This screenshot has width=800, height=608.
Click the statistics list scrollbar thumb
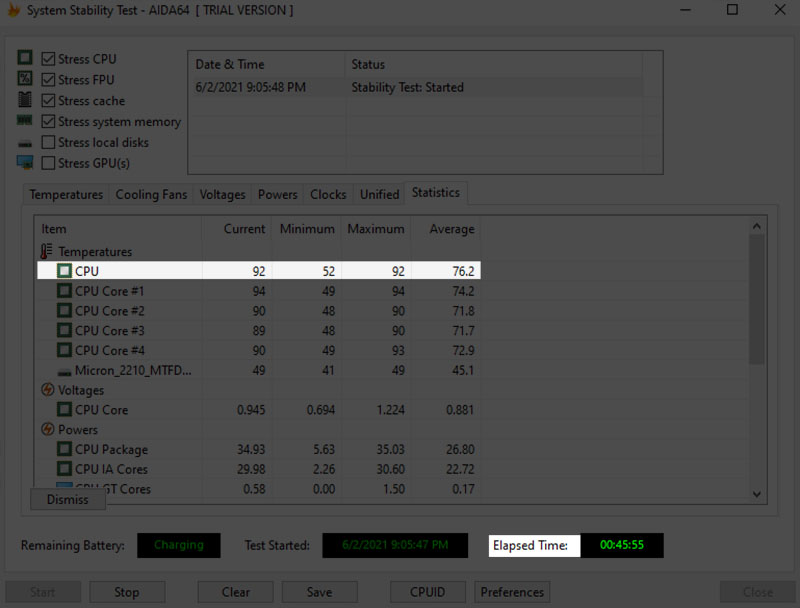tap(757, 299)
